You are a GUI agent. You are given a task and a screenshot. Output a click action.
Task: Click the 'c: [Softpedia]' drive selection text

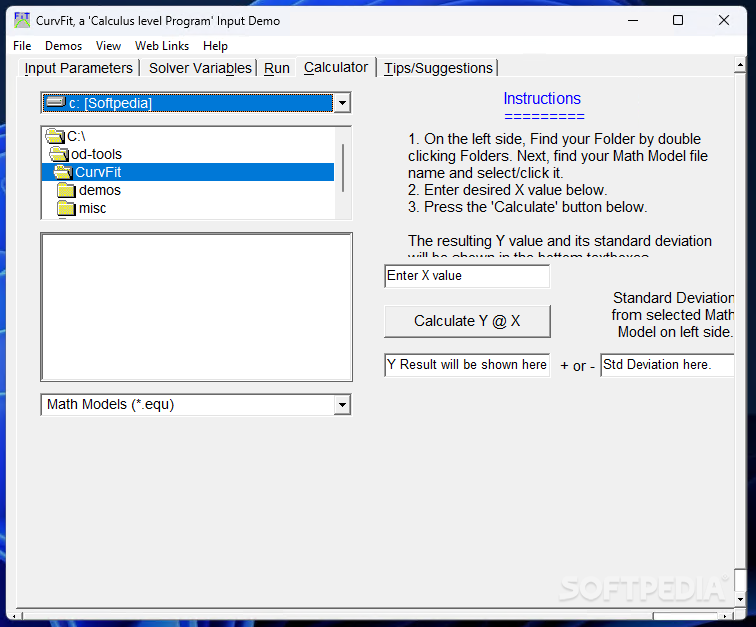(110, 103)
